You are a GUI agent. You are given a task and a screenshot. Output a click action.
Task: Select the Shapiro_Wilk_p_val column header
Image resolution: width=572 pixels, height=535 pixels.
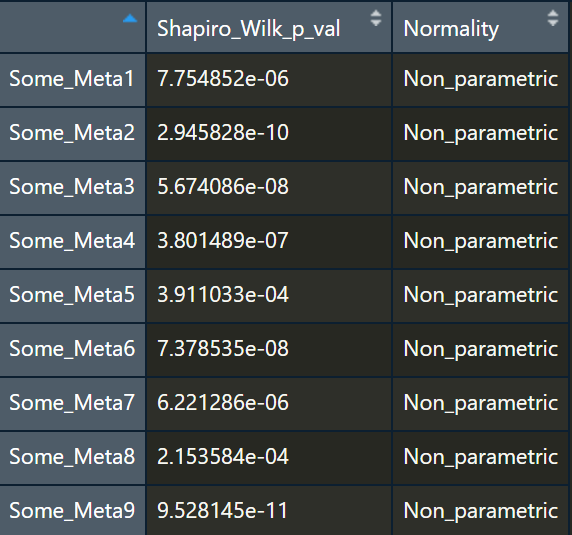(x=269, y=28)
